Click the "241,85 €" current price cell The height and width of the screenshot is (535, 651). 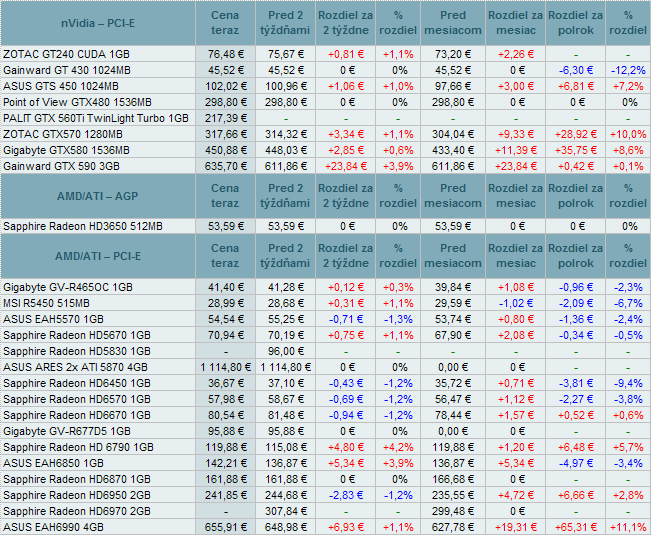[226, 495]
